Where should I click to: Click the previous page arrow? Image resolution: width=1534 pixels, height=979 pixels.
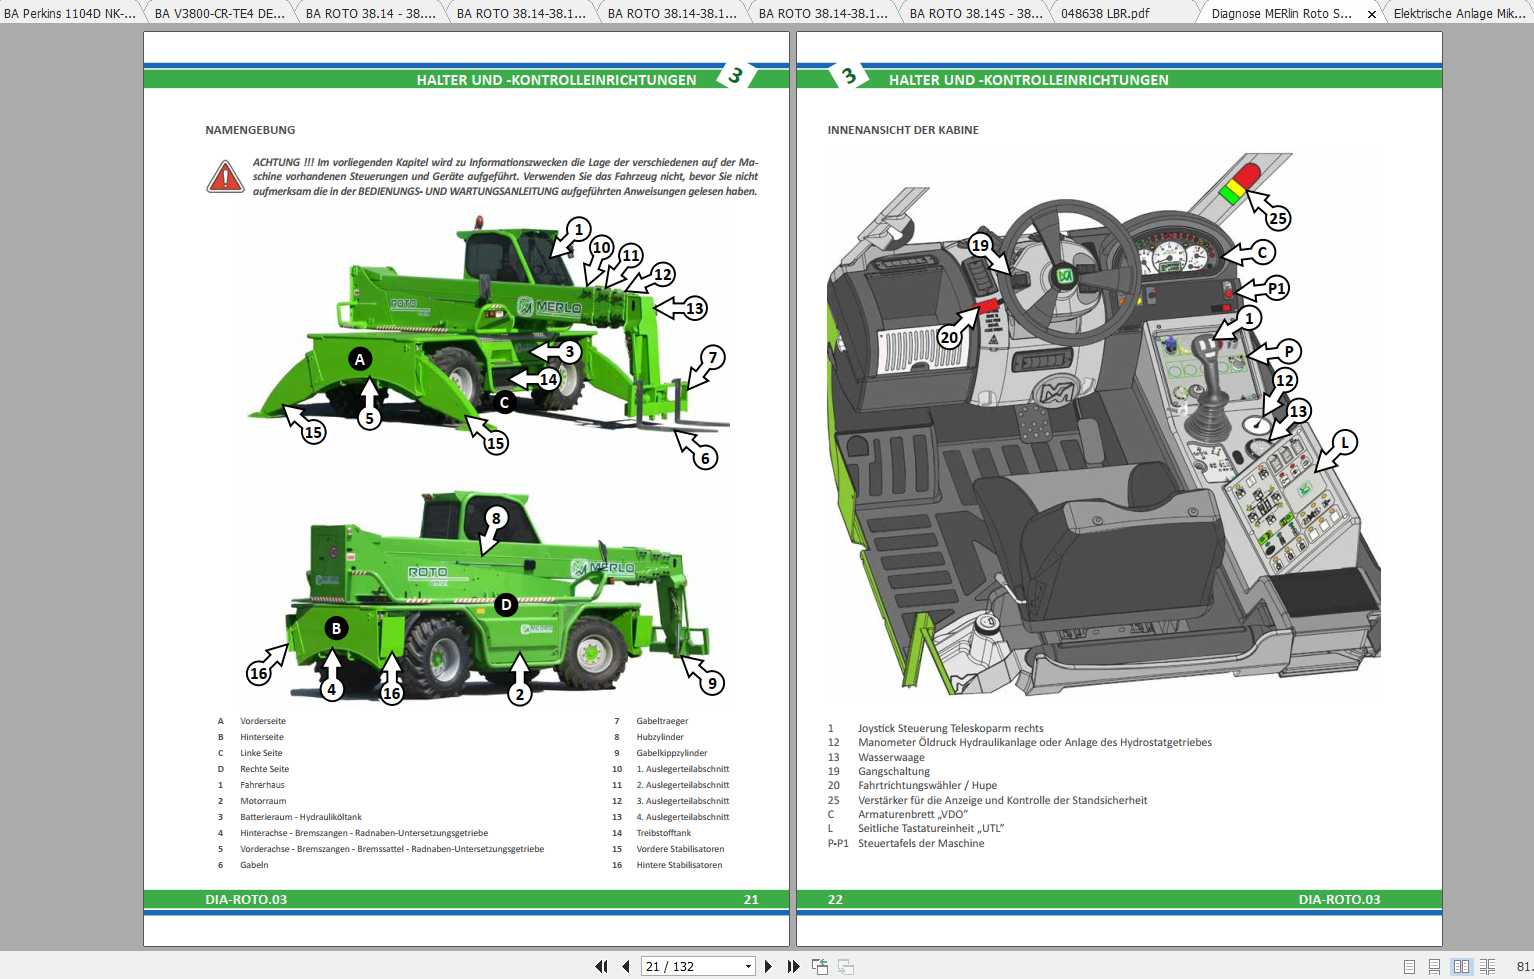pyautogui.click(x=625, y=966)
